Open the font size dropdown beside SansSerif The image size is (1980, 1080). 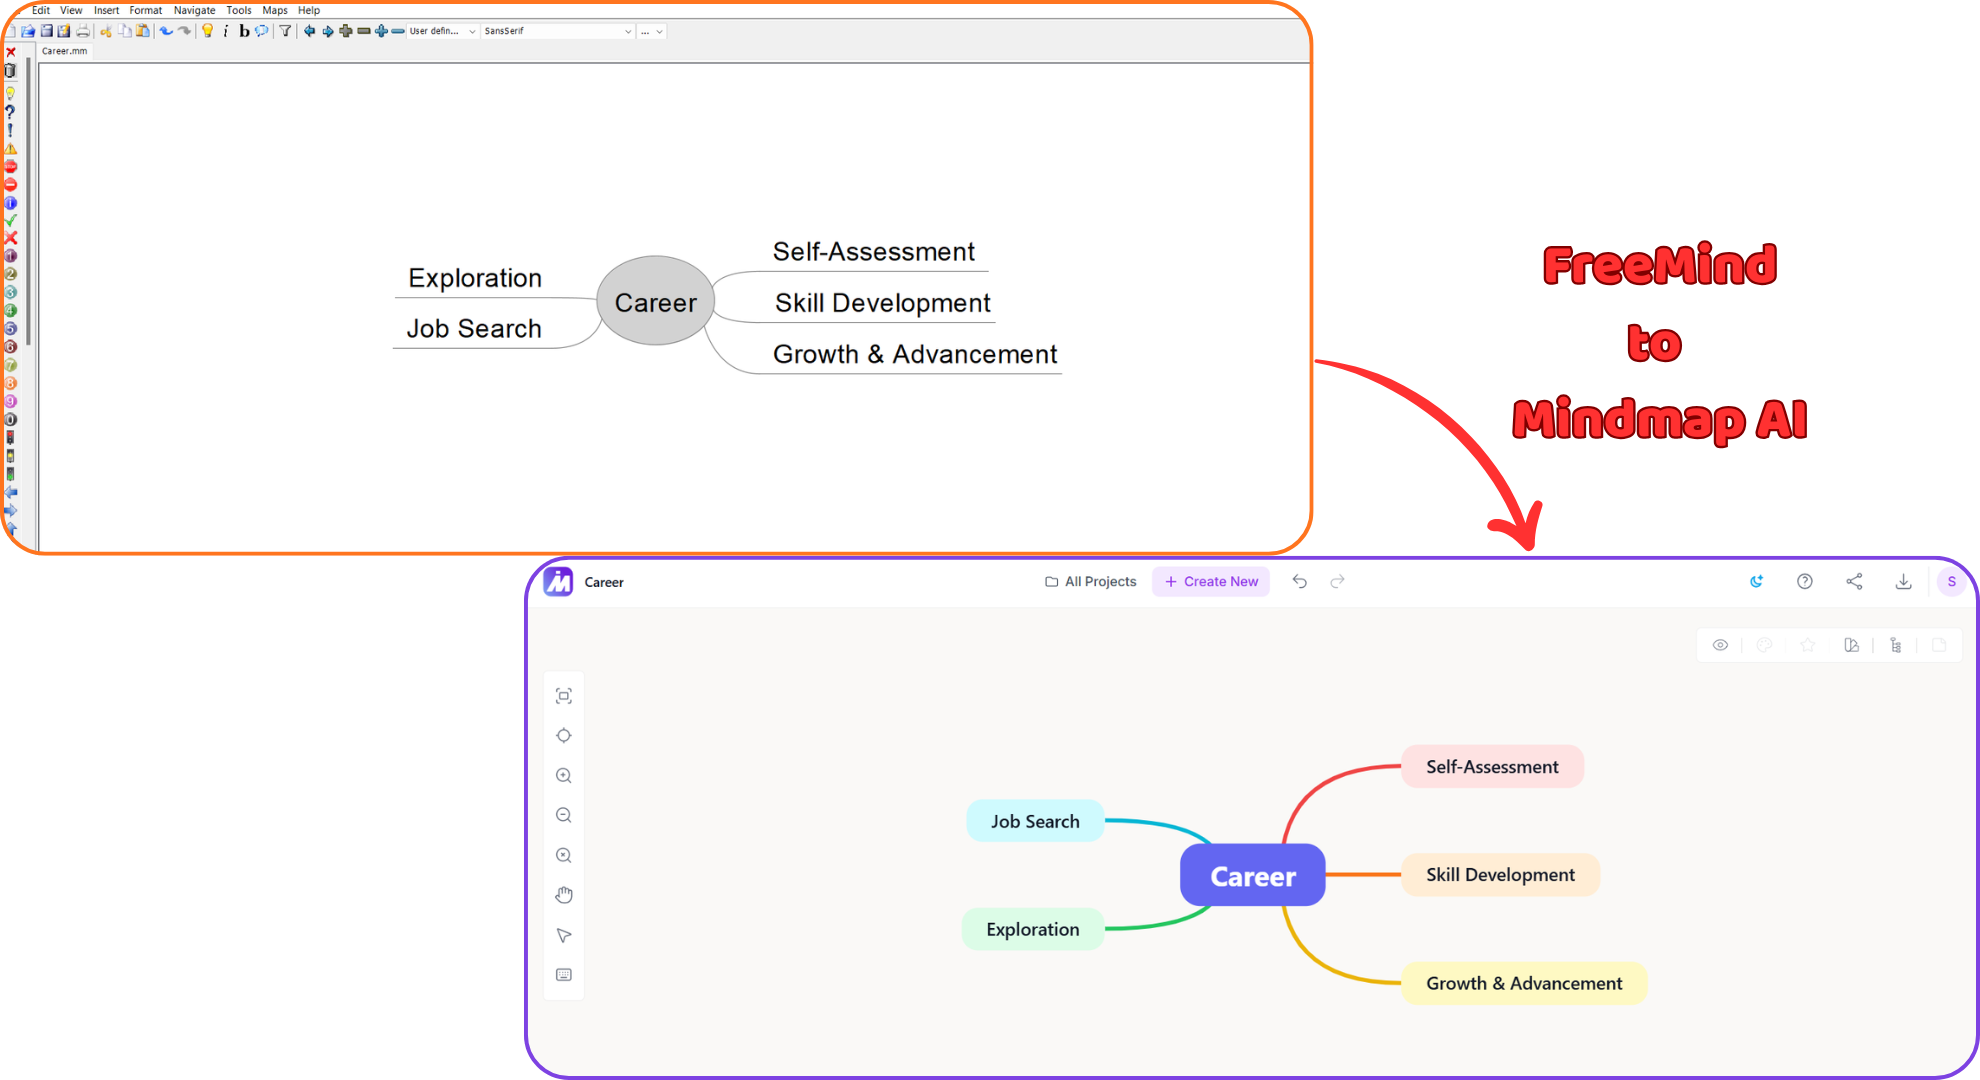(x=652, y=31)
